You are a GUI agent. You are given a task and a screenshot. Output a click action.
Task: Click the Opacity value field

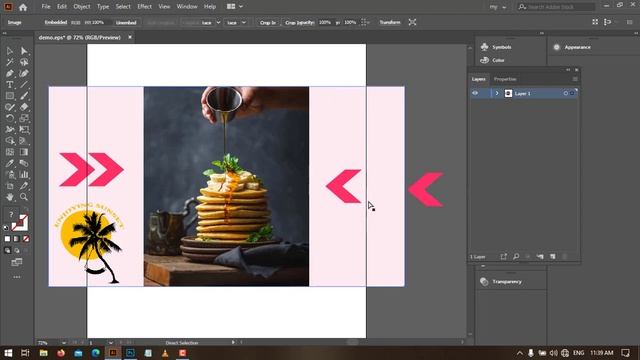pyautogui.click(x=325, y=22)
